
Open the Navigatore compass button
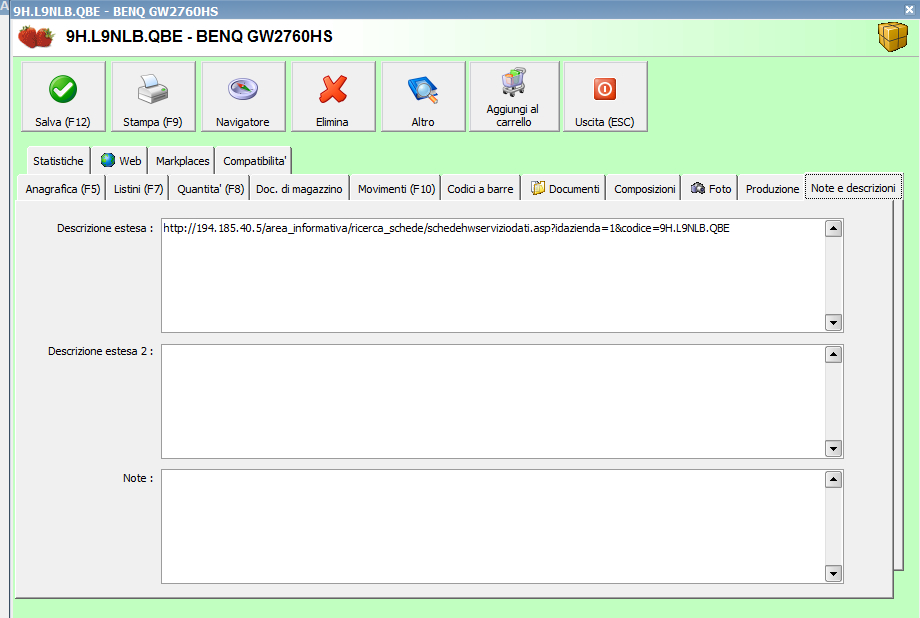[243, 97]
